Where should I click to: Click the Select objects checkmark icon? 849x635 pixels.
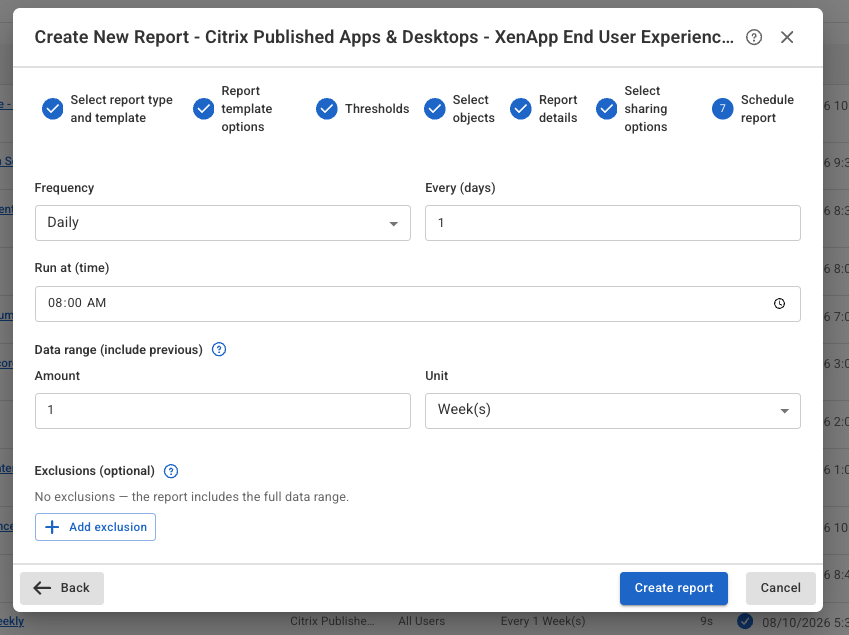[x=434, y=109]
